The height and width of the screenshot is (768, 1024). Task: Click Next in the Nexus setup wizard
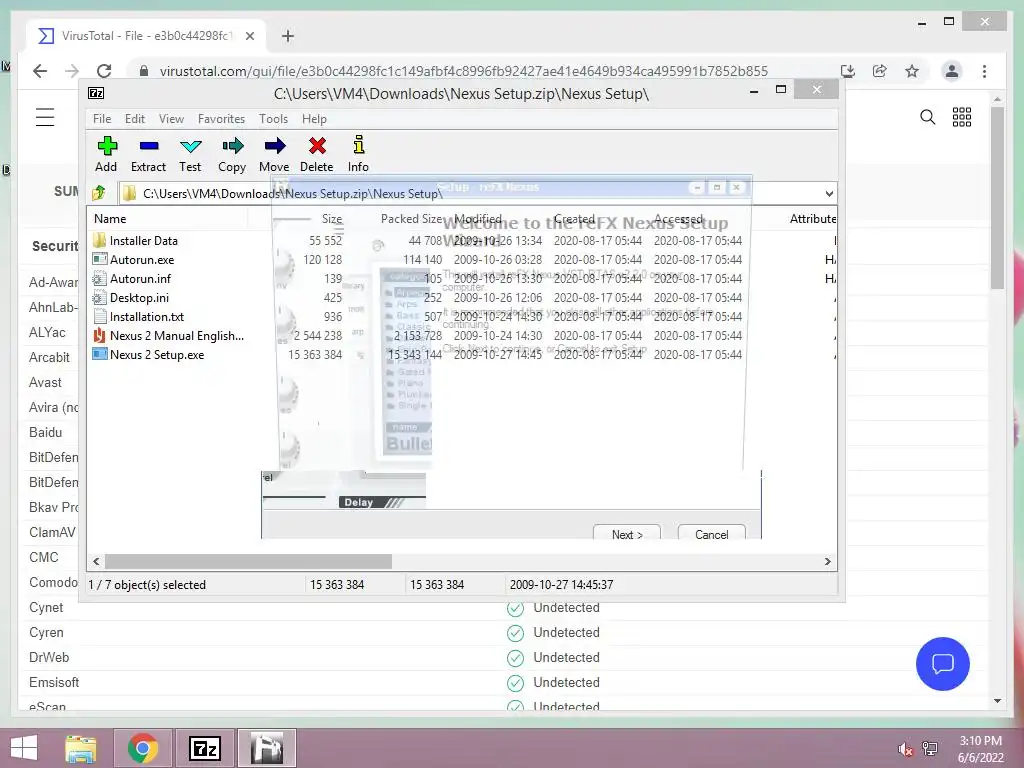[x=627, y=533]
